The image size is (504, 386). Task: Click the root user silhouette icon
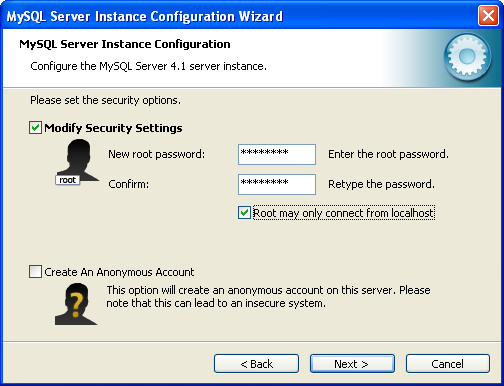pos(77,161)
